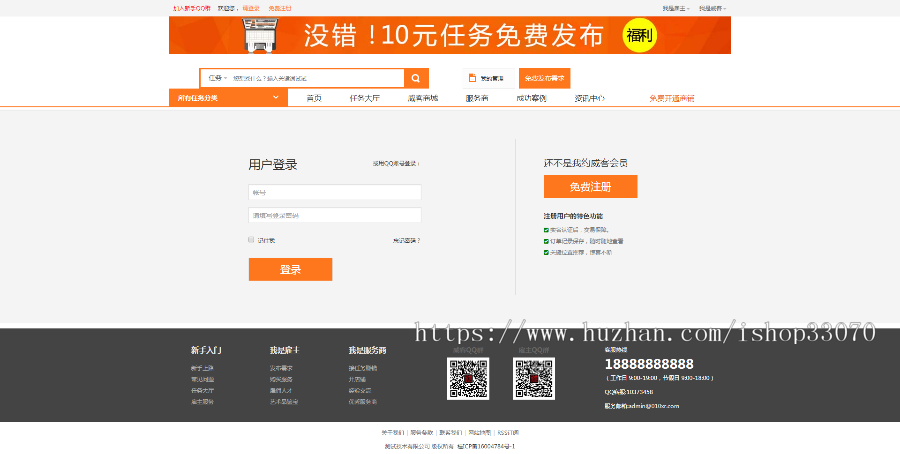
Task: Click 关于我们 in the bottom links
Action: point(393,433)
